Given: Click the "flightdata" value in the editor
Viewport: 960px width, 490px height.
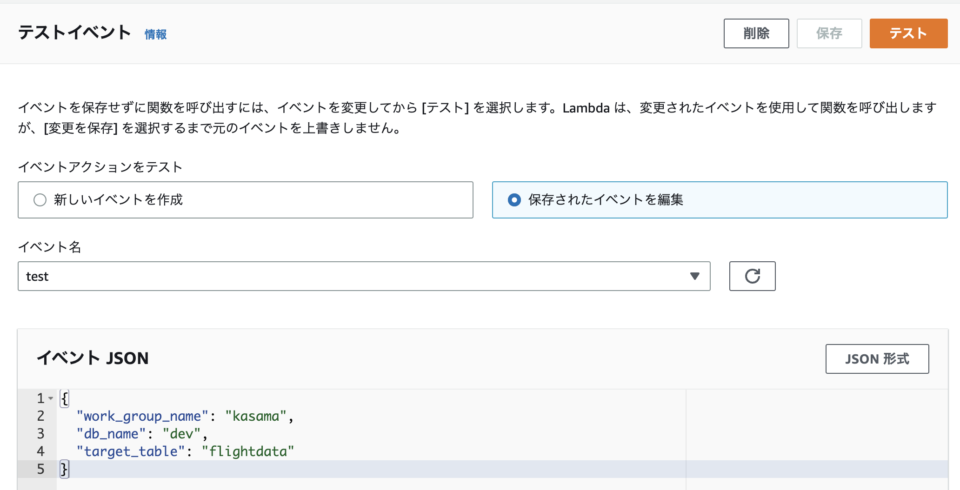Looking at the screenshot, I should tap(248, 451).
